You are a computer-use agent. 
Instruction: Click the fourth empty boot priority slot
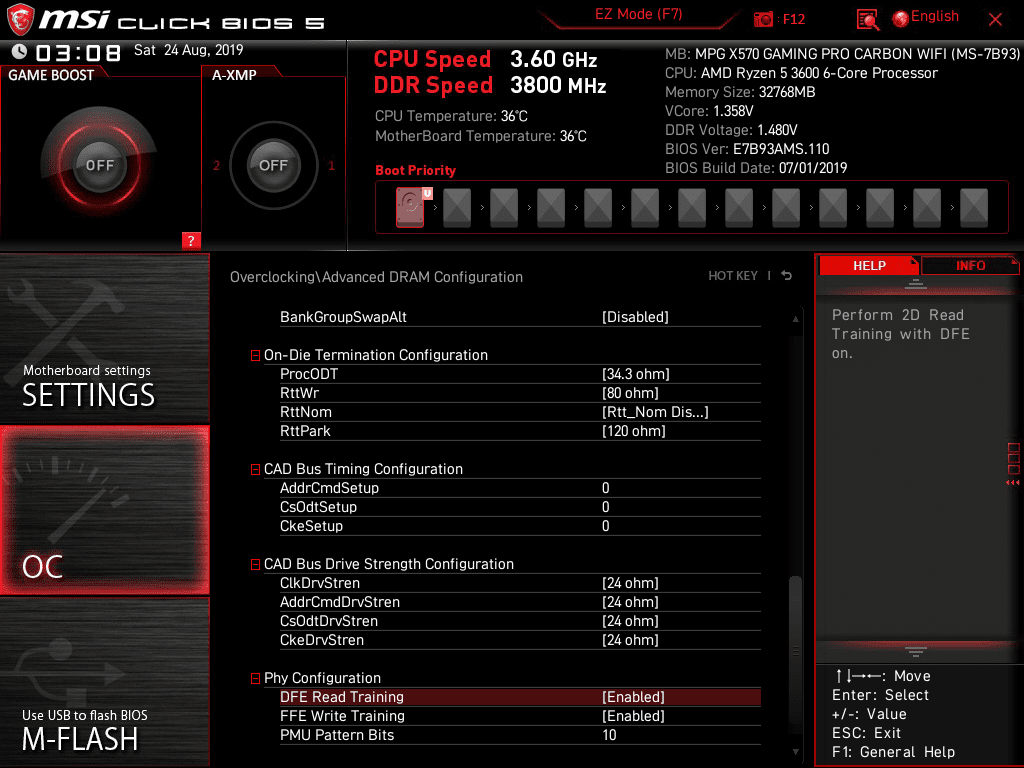pos(598,208)
